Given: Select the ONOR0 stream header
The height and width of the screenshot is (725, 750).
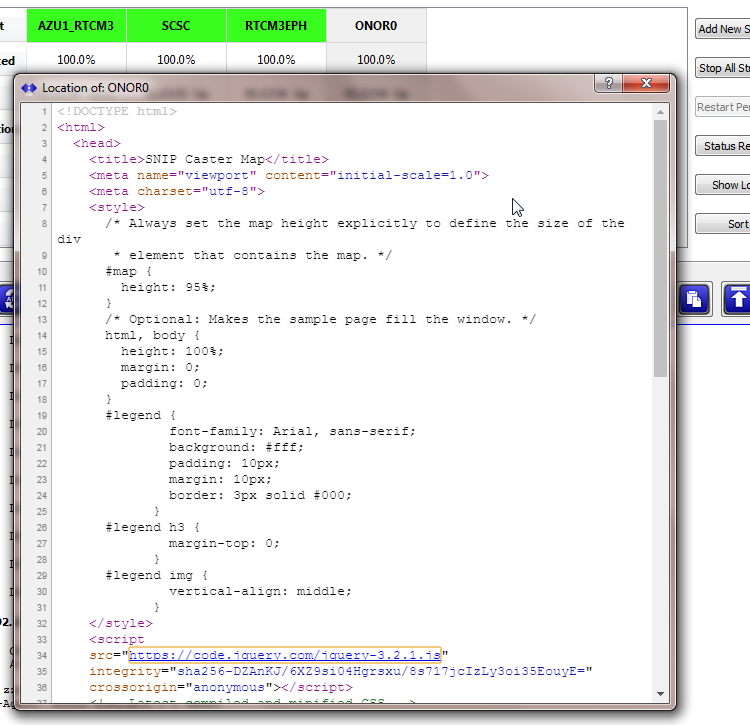Looking at the screenshot, I should (x=376, y=26).
